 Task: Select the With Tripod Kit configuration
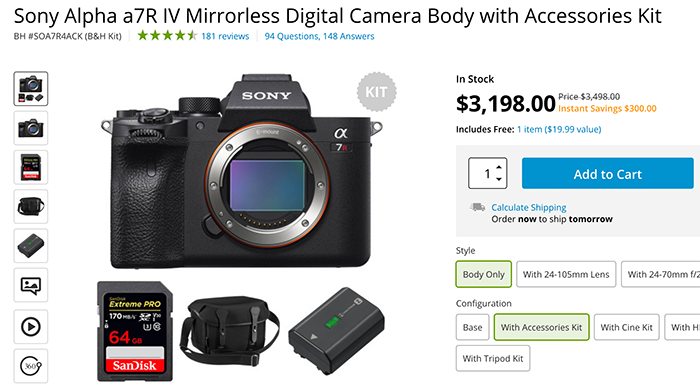click(493, 358)
